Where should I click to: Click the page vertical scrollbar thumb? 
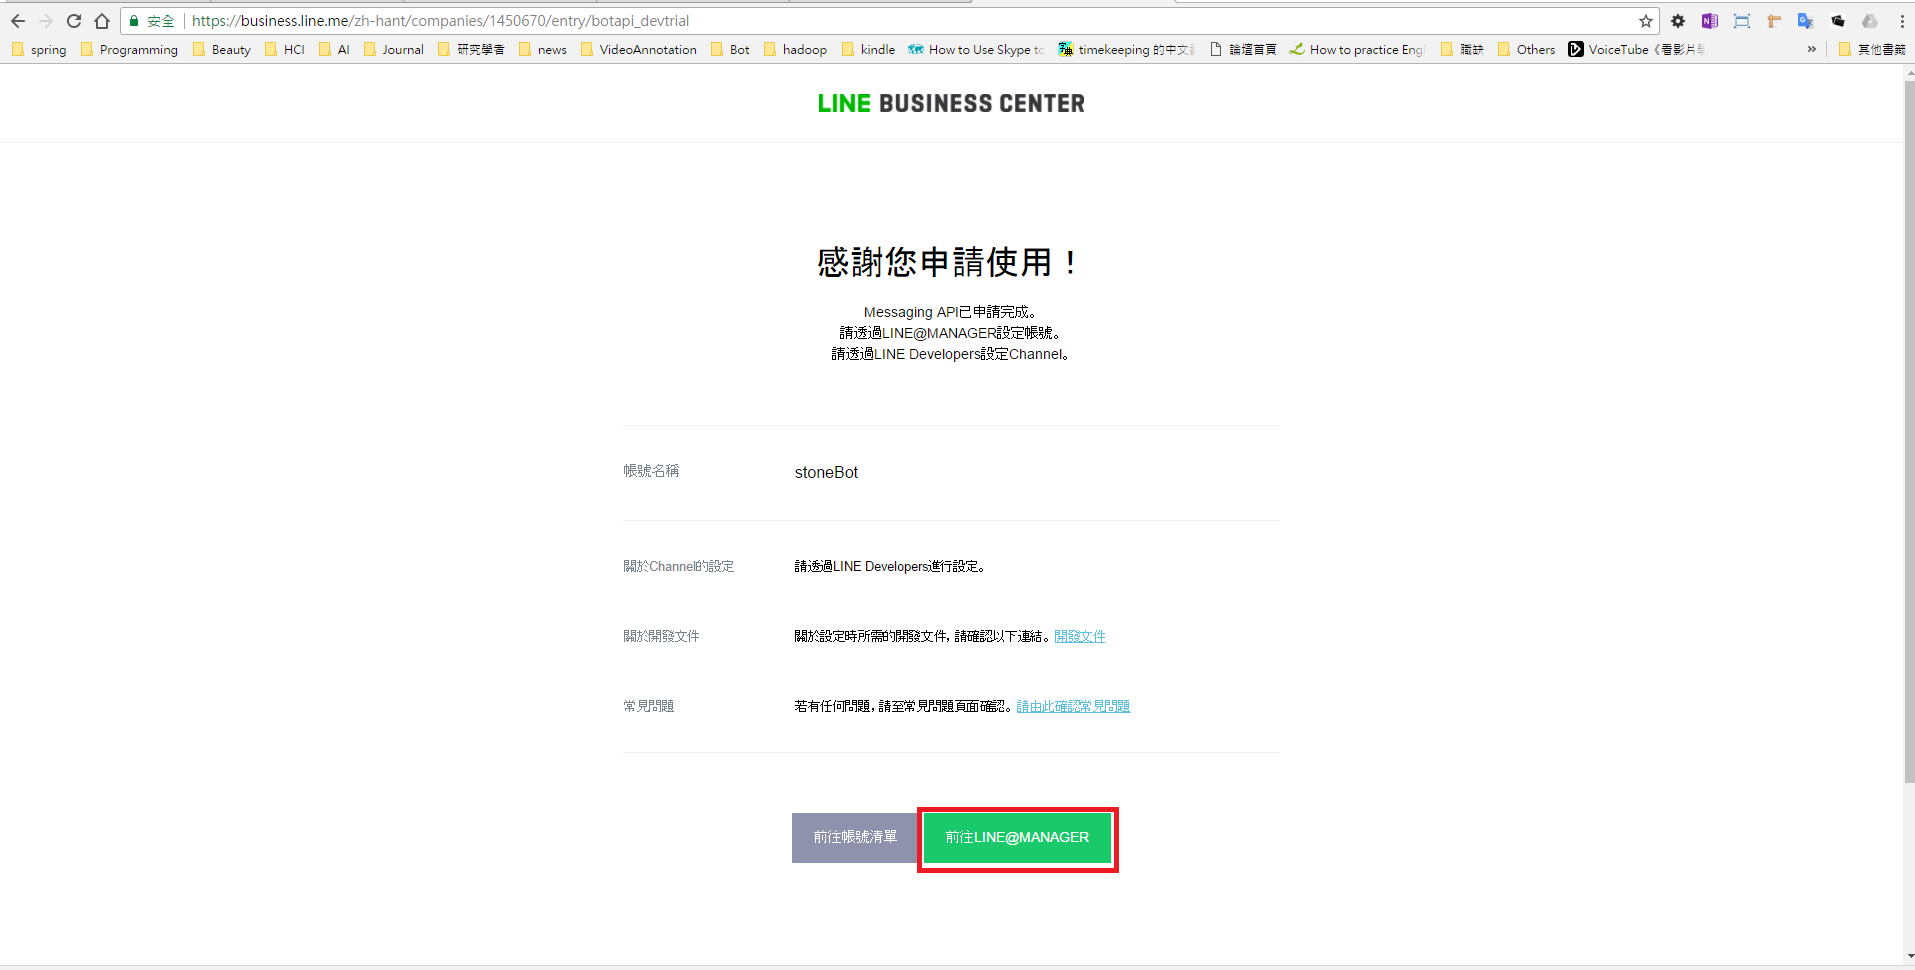[1908, 430]
